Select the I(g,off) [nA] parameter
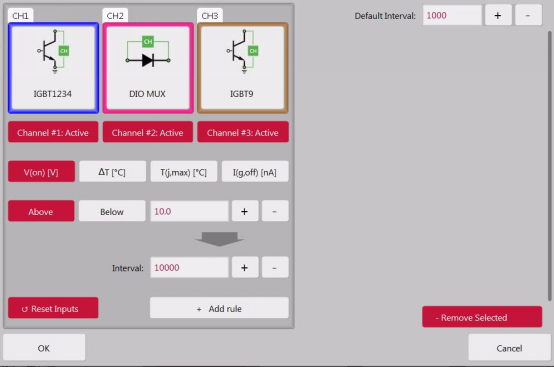The image size is (554, 367). point(255,172)
